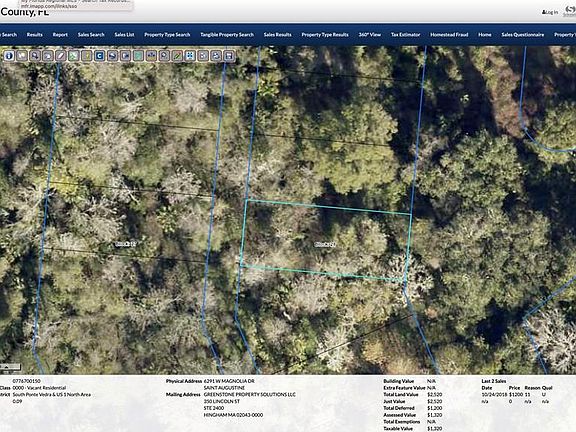Click the Log In link
Screen dimensions: 576x432
click(550, 12)
